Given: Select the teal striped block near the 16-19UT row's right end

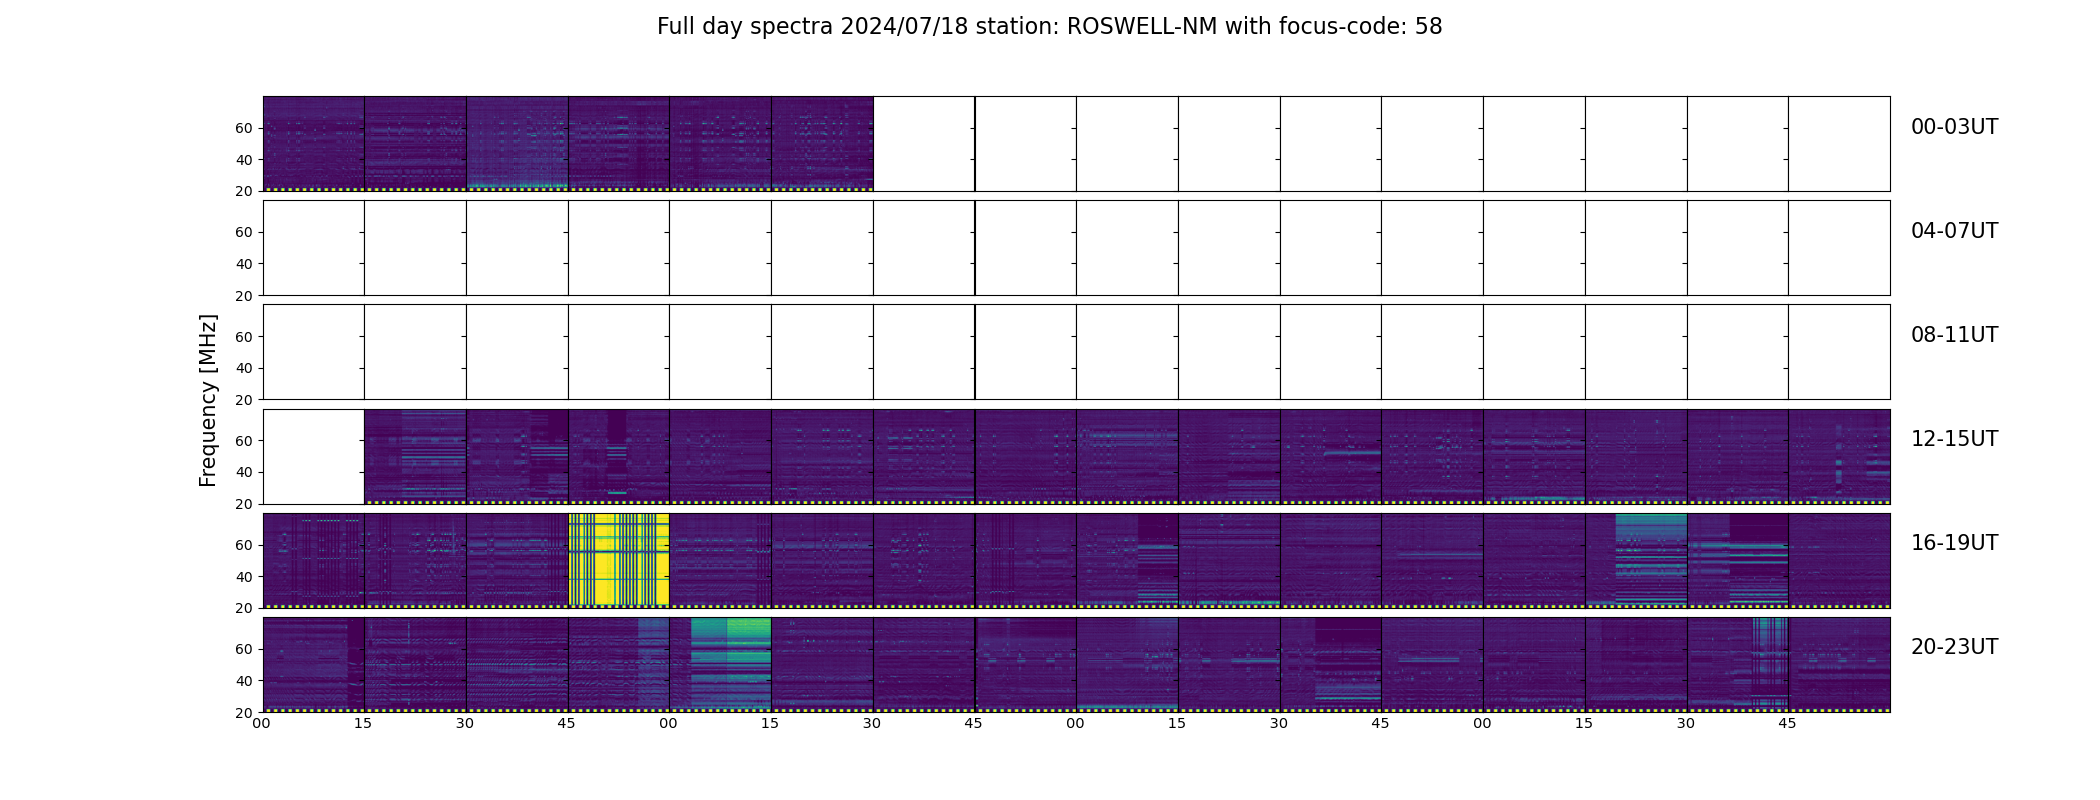Looking at the screenshot, I should pyautogui.click(x=1651, y=559).
